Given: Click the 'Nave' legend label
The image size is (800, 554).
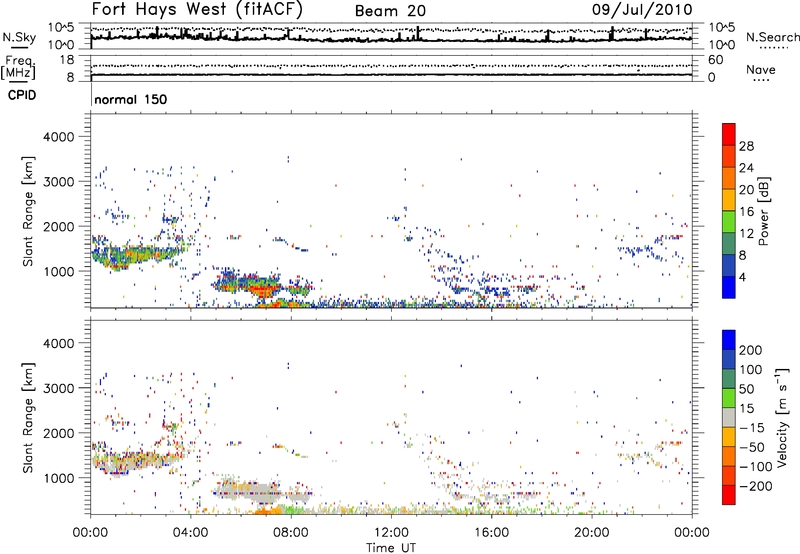Looking at the screenshot, I should pyautogui.click(x=761, y=70).
